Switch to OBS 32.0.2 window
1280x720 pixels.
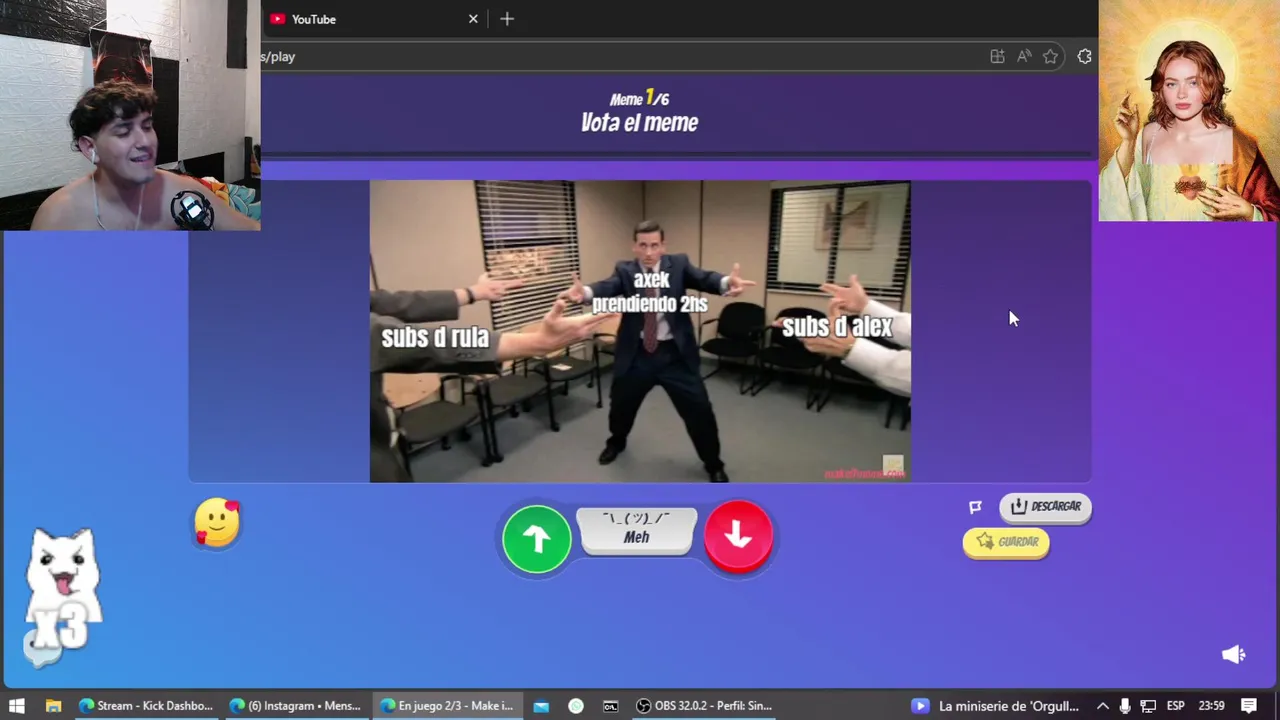(x=704, y=706)
